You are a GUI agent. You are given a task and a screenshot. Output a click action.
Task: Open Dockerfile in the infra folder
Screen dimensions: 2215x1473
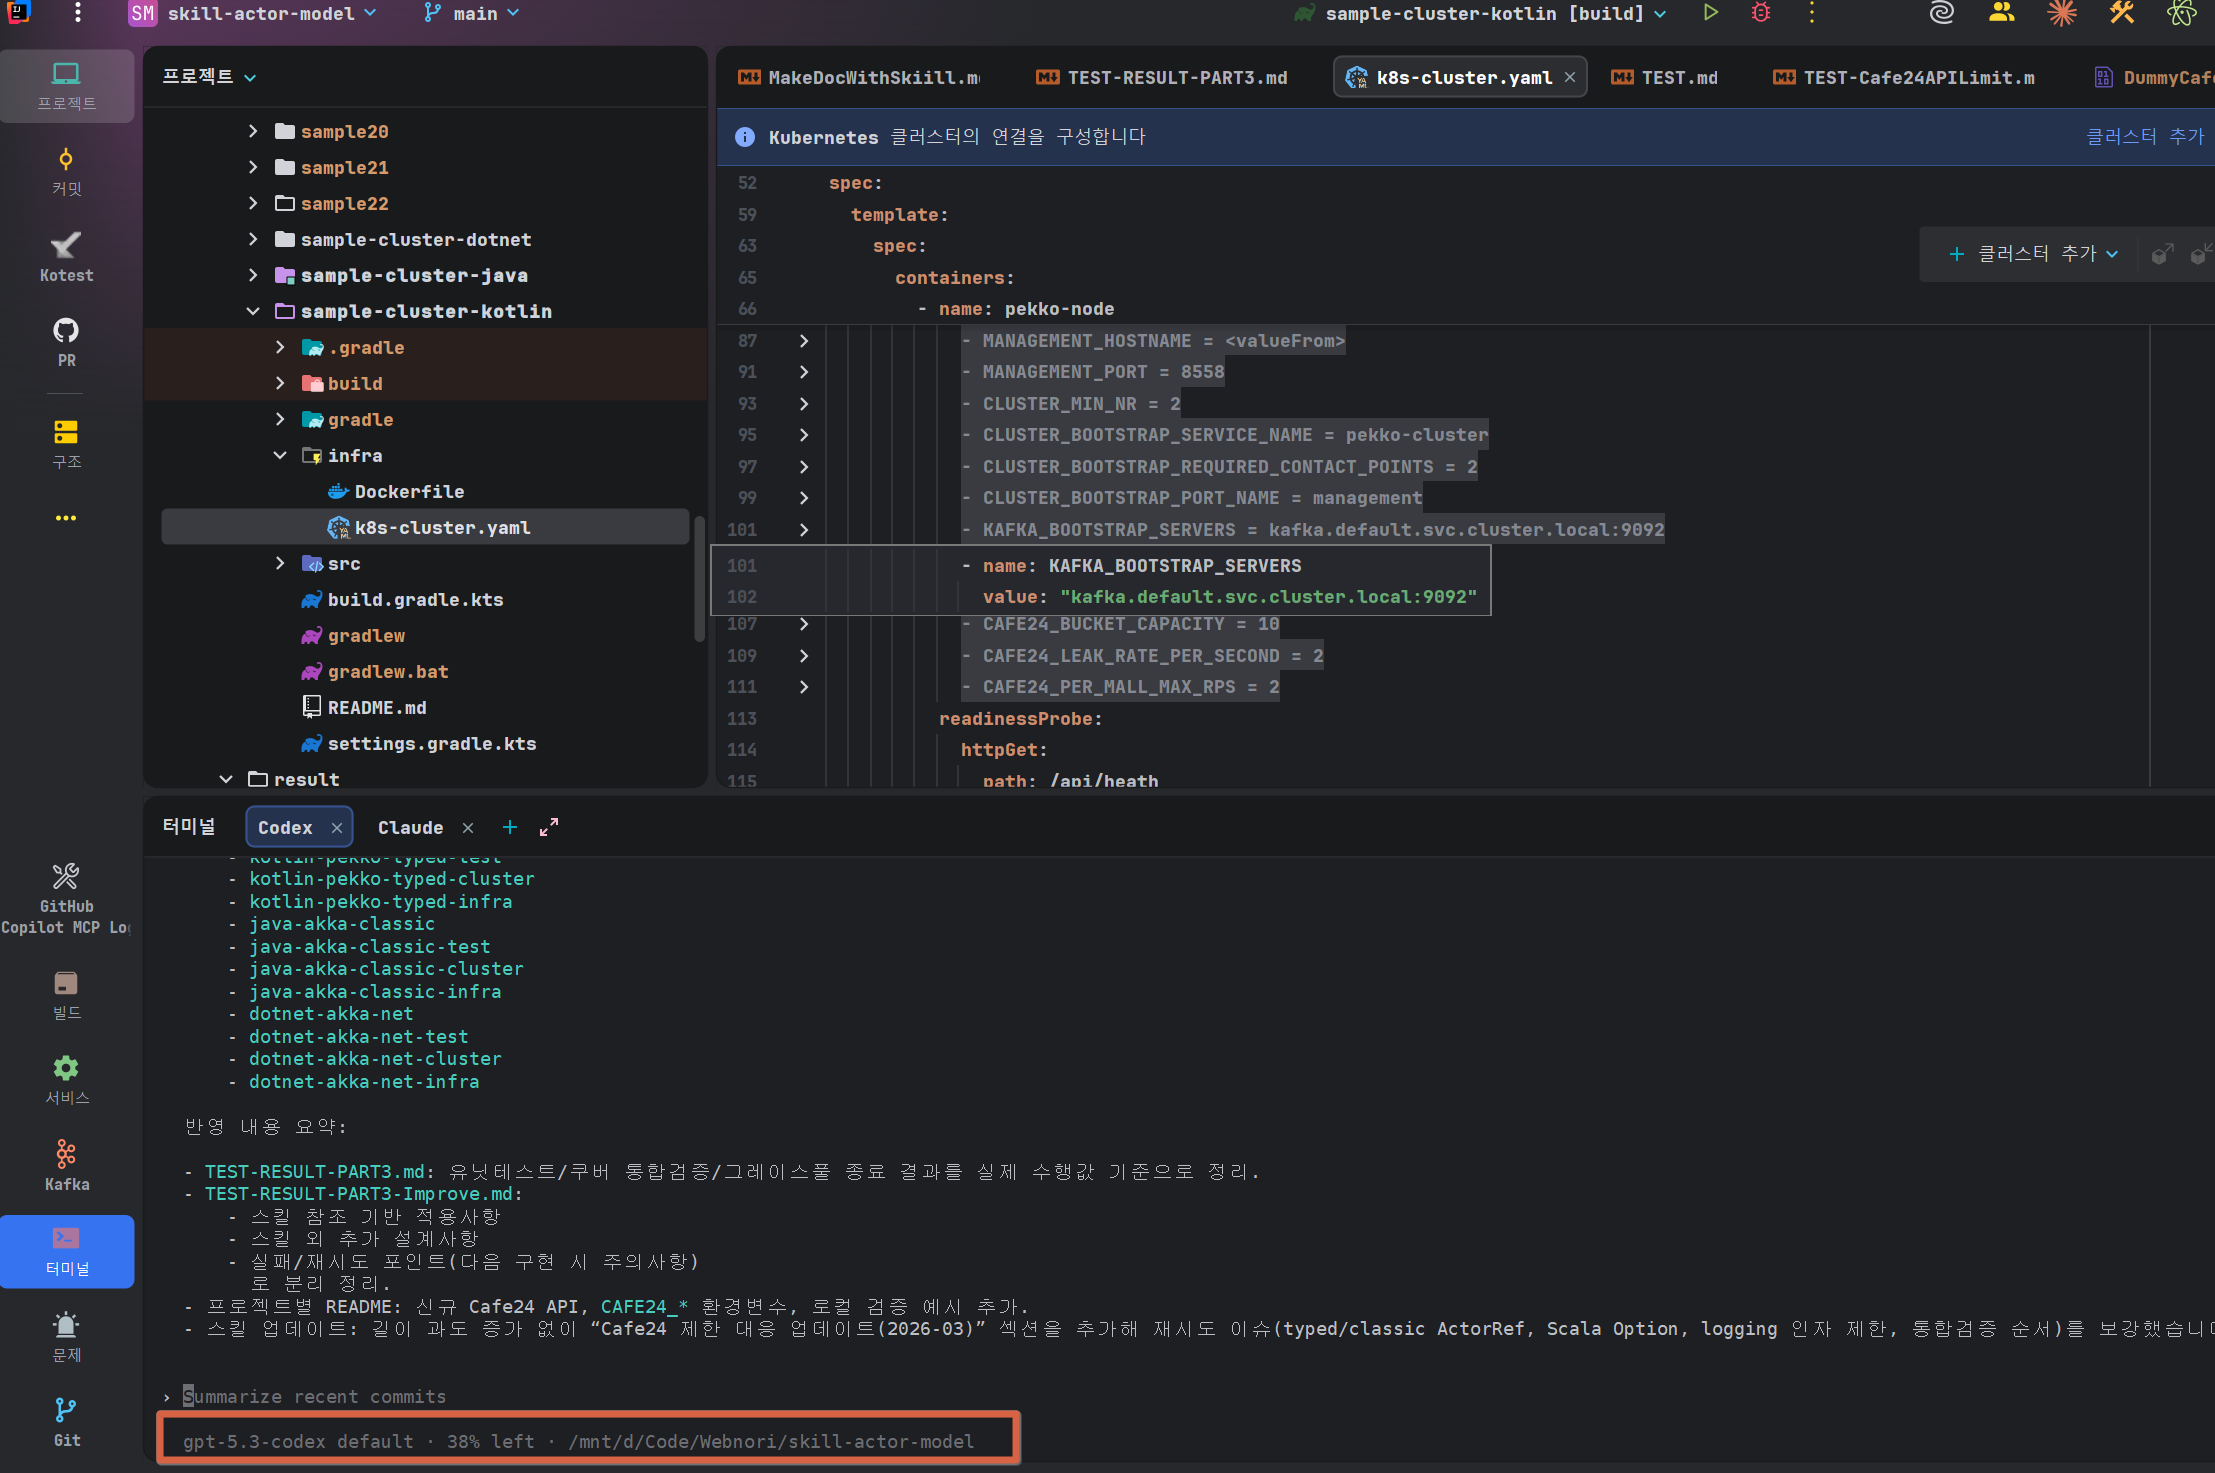pyautogui.click(x=409, y=491)
